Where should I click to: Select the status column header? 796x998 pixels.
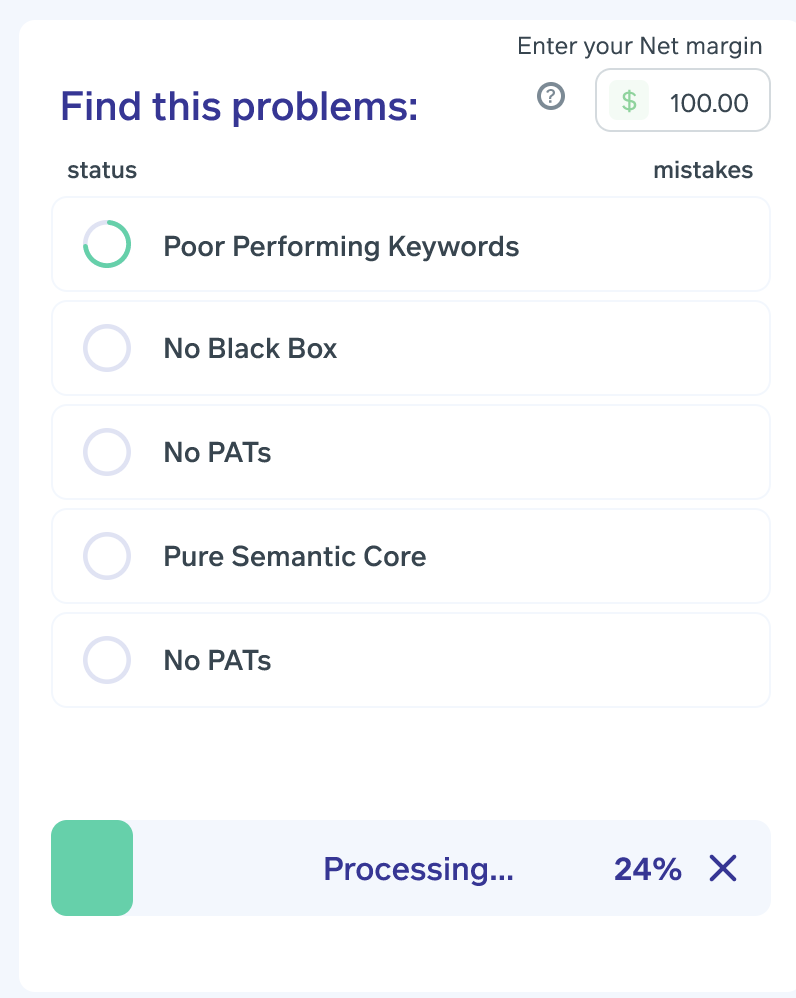(x=101, y=170)
